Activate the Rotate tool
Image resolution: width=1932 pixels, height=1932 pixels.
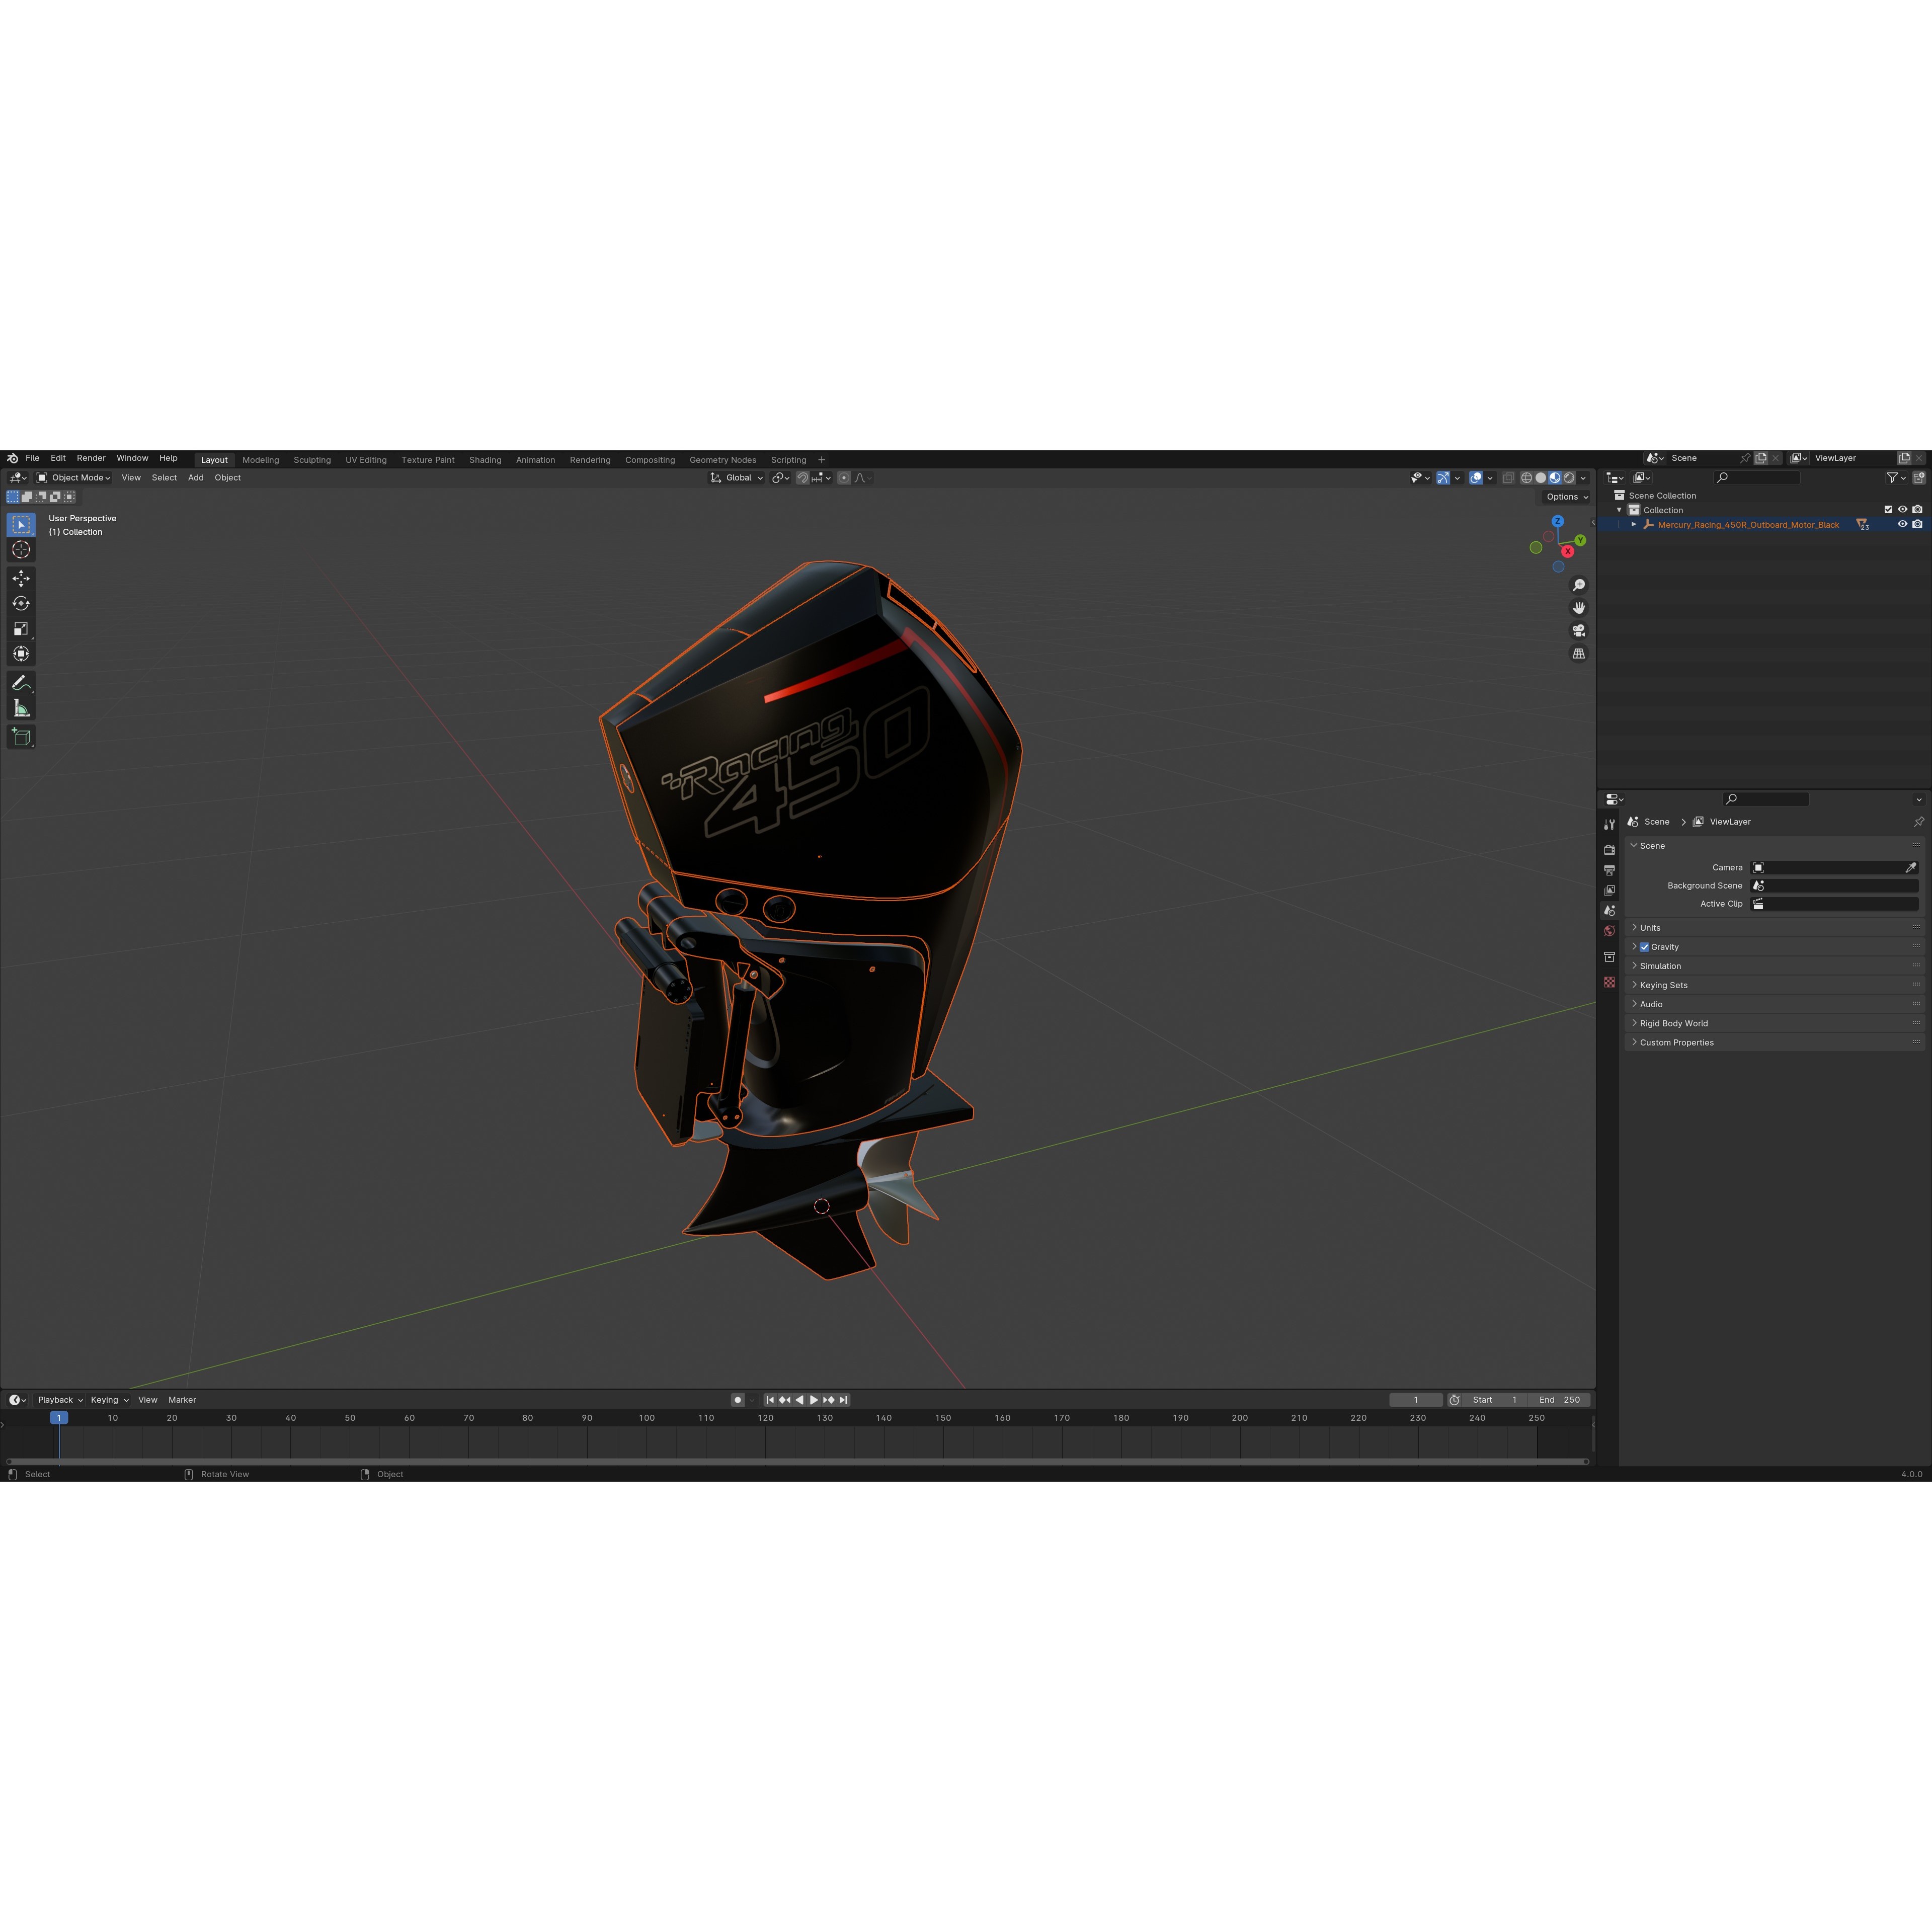click(21, 603)
